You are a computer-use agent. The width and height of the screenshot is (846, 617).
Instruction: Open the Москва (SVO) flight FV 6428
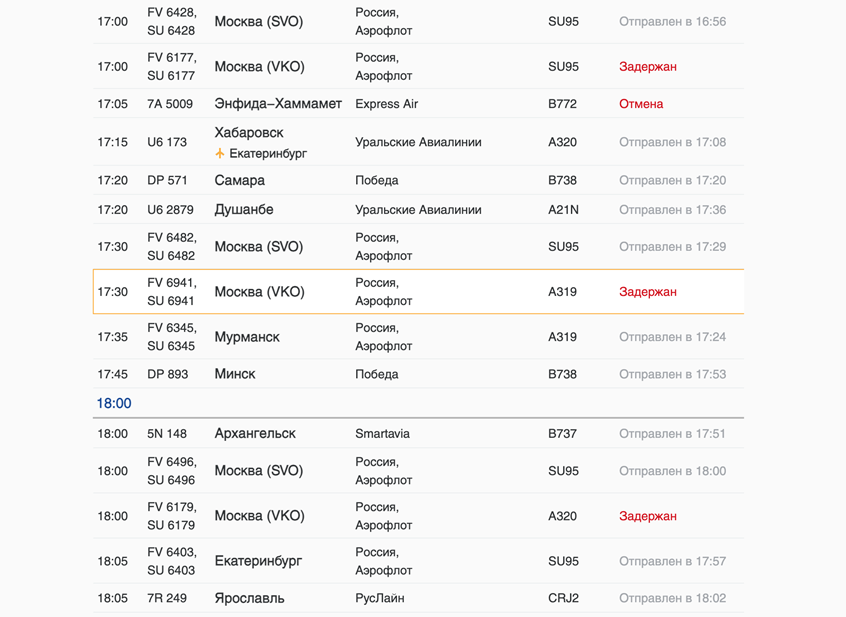[x=418, y=22]
